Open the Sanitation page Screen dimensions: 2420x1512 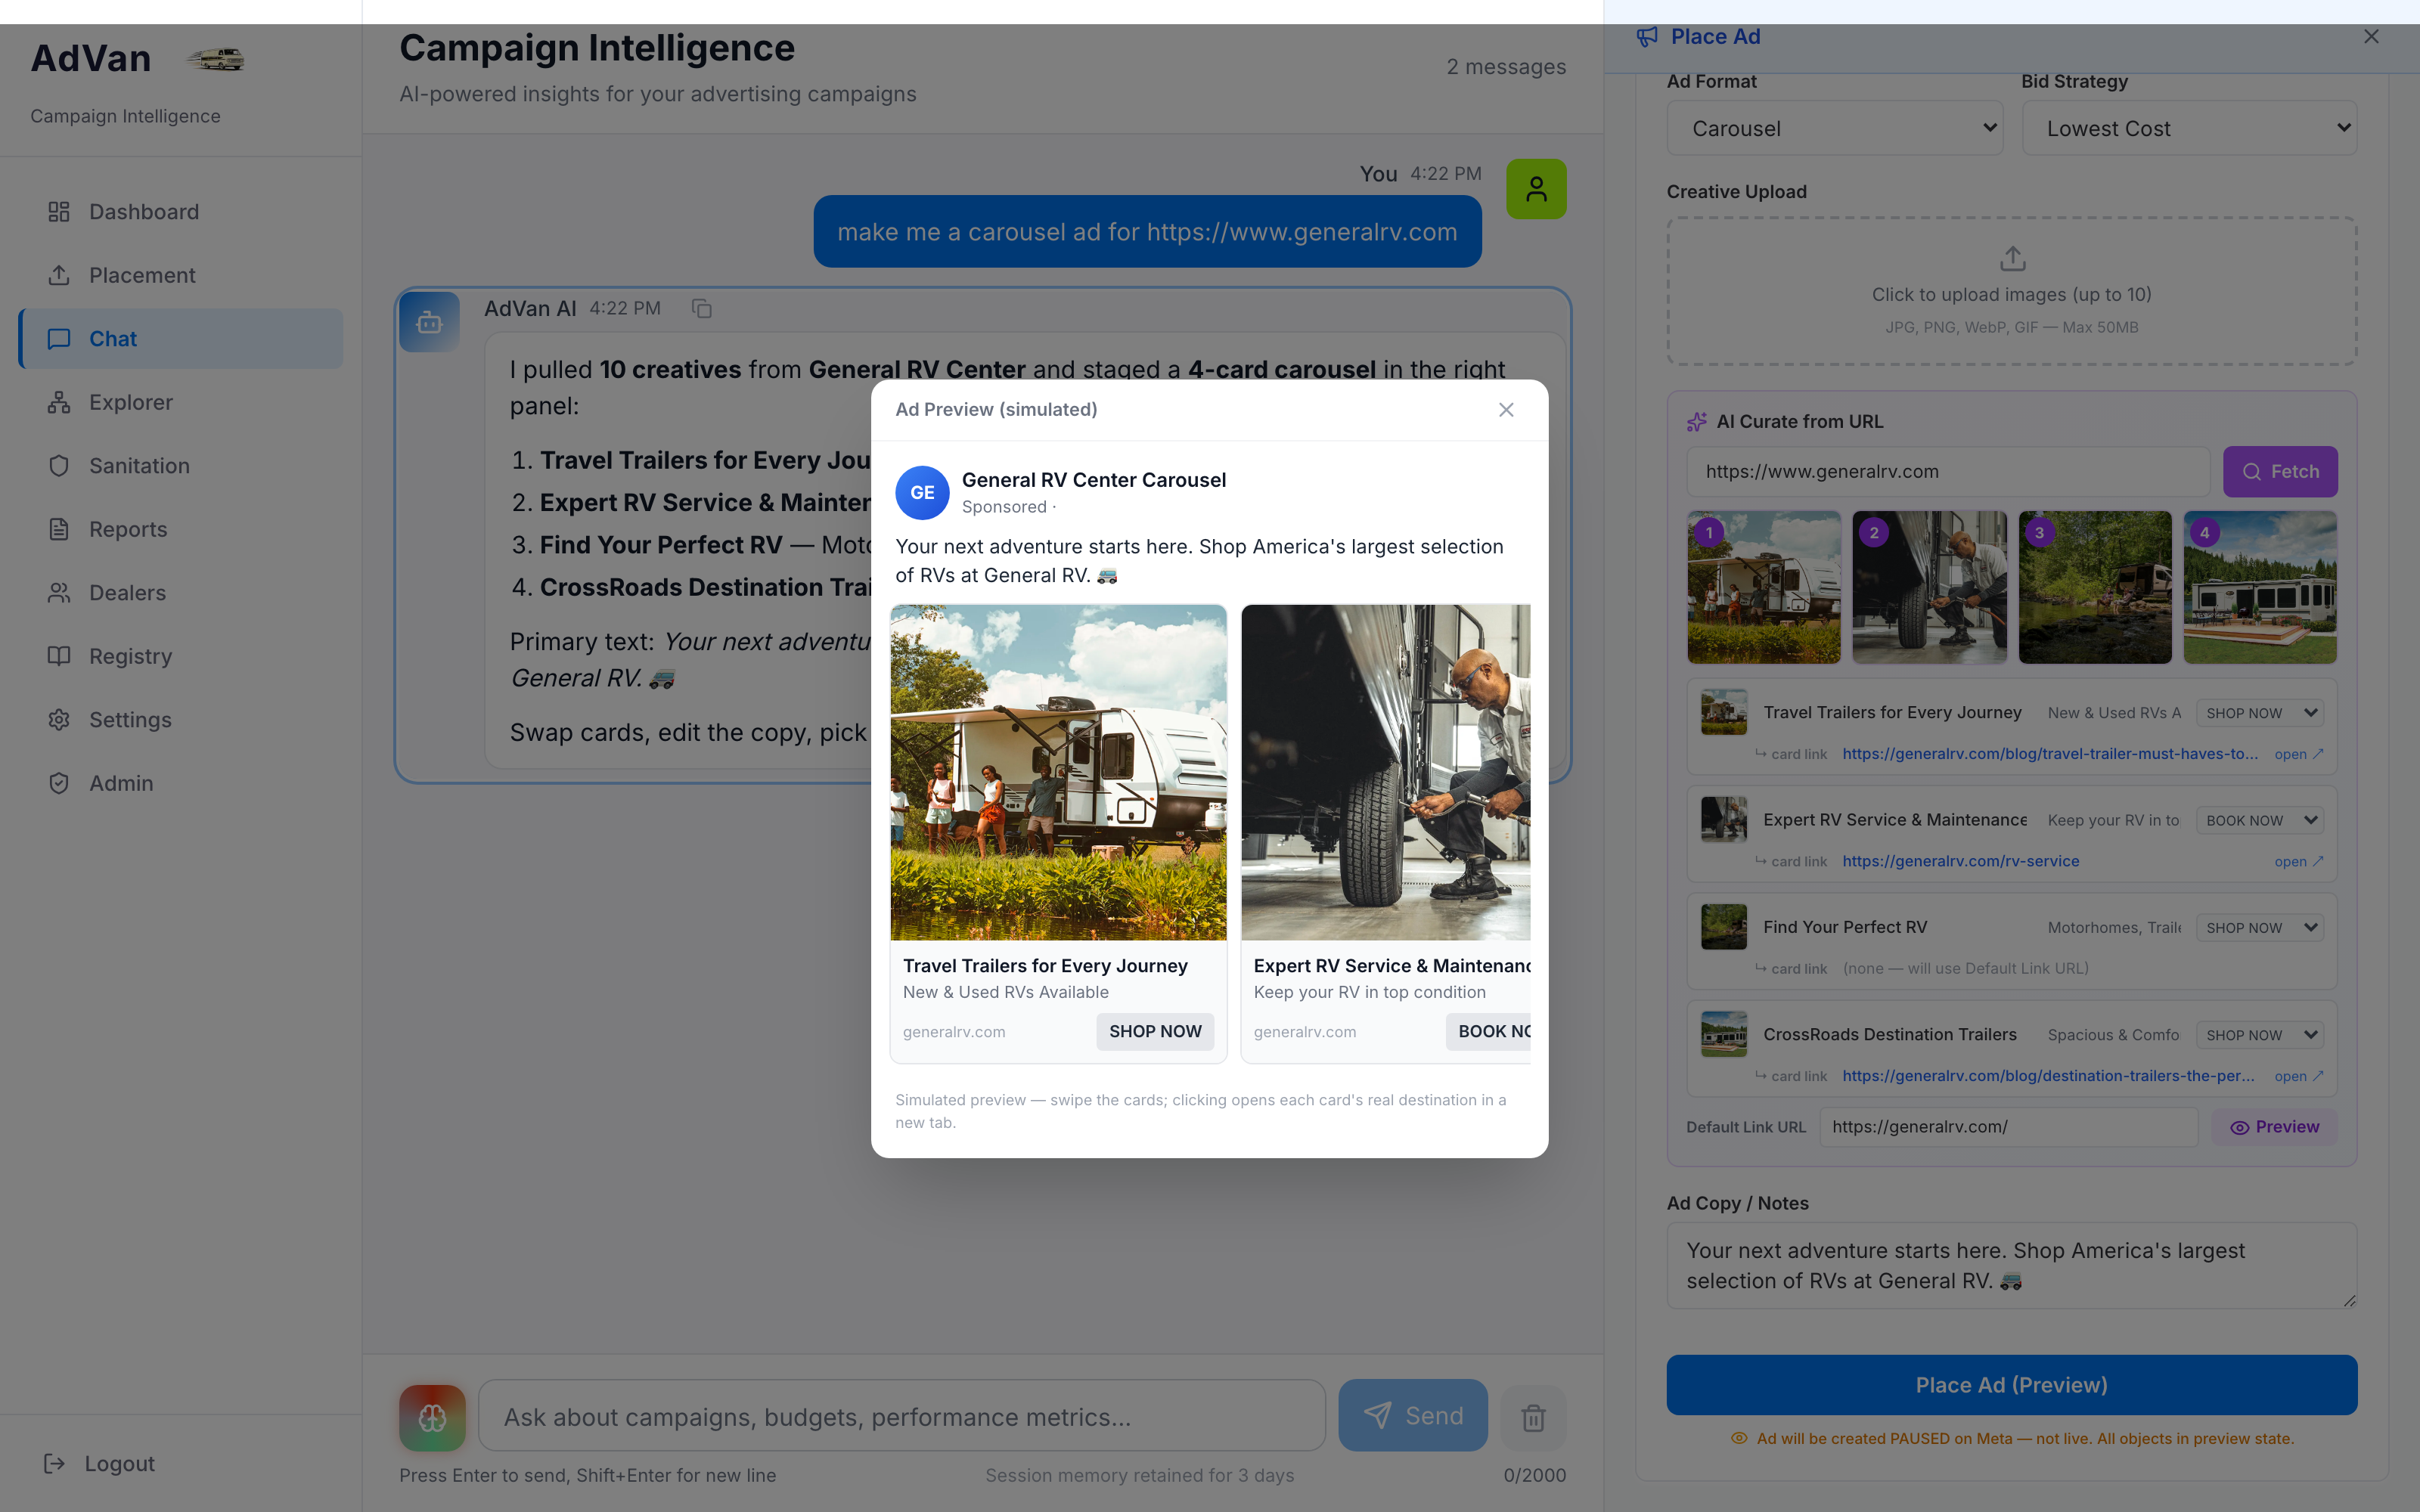coord(181,466)
